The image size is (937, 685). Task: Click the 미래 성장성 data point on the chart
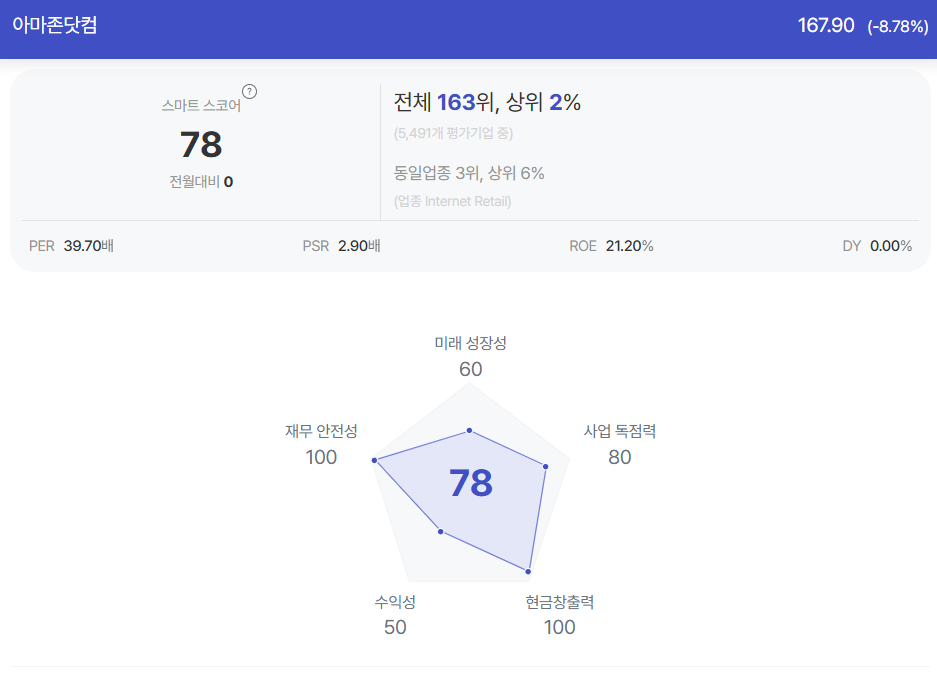tap(470, 430)
